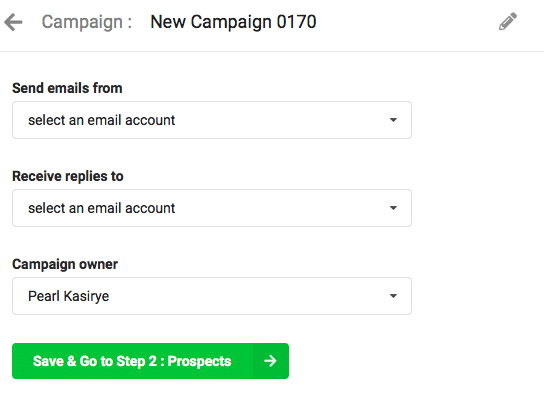Click the "Campaign :" header label
Screen dimensions: 544x417
click(87, 22)
